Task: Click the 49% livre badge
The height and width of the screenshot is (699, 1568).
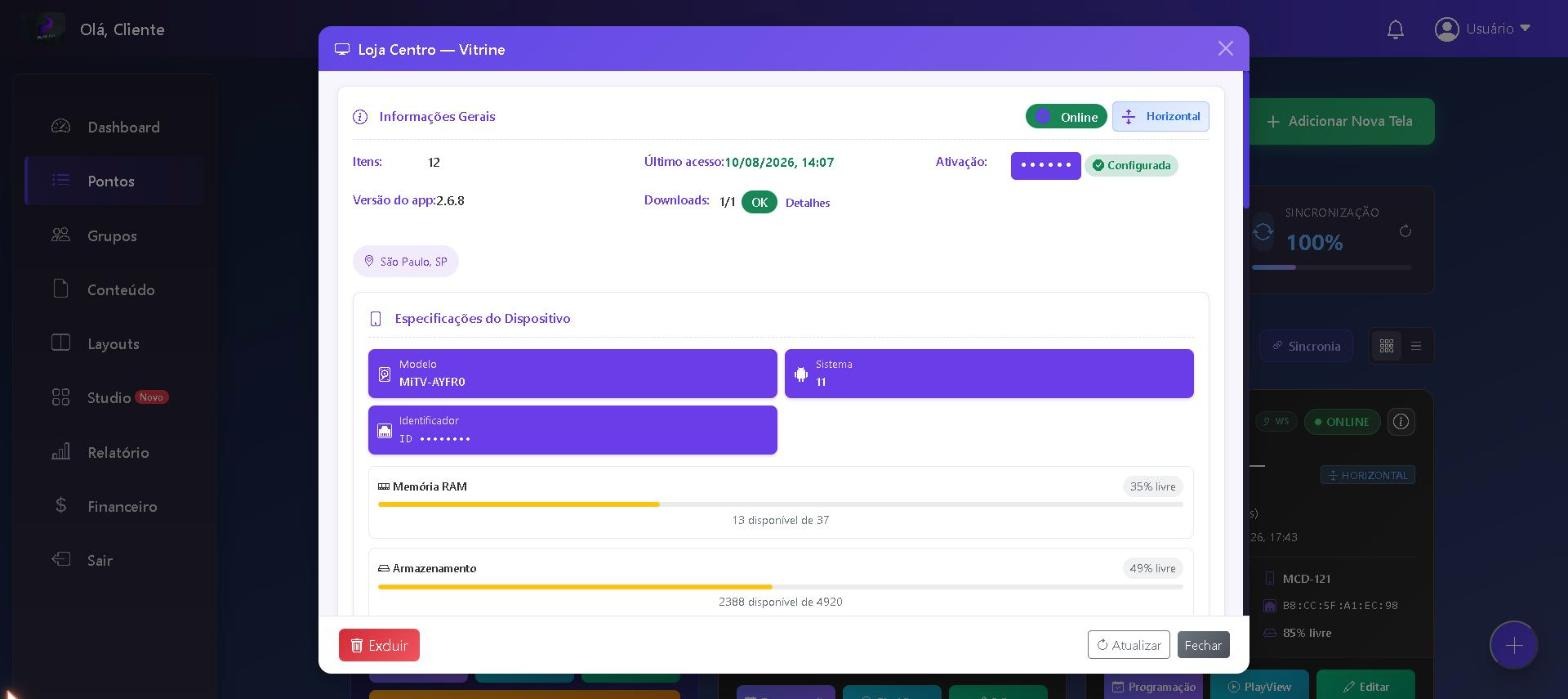Action: click(x=1152, y=568)
